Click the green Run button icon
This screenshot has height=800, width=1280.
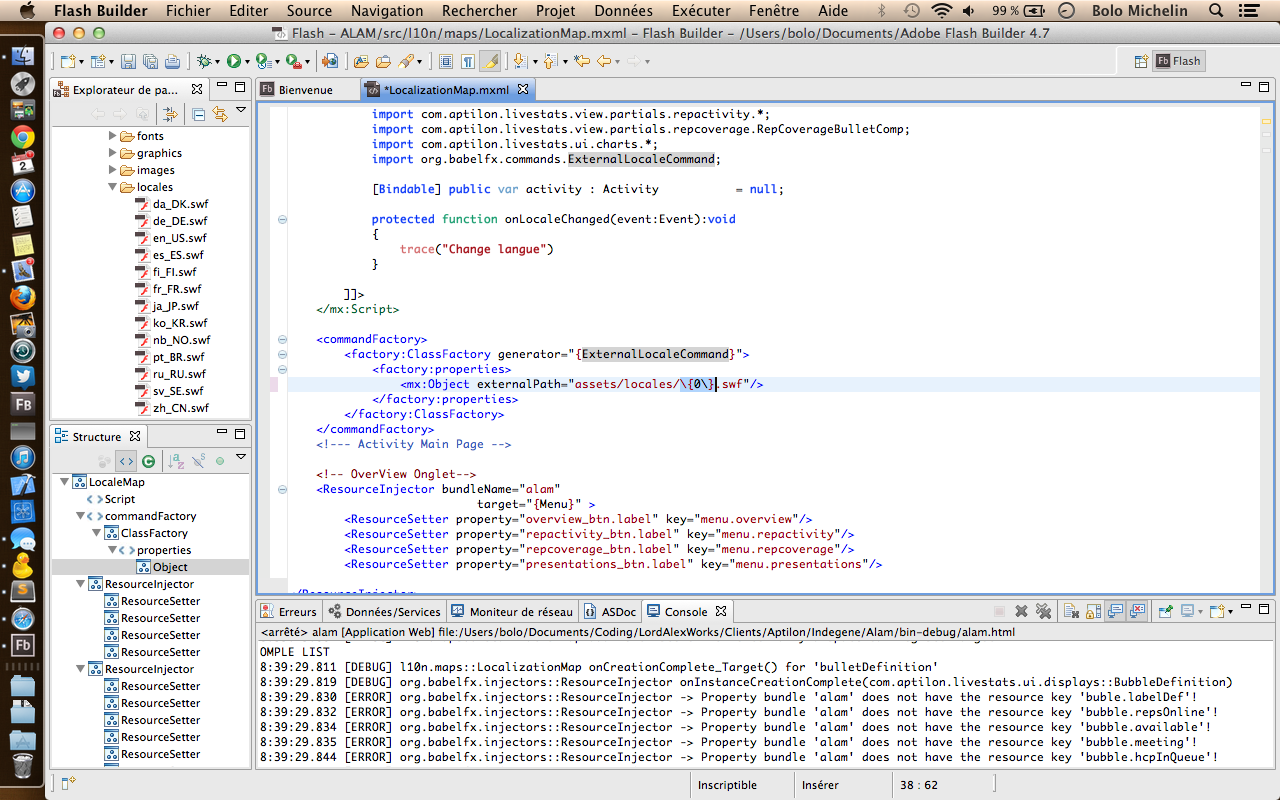233,61
